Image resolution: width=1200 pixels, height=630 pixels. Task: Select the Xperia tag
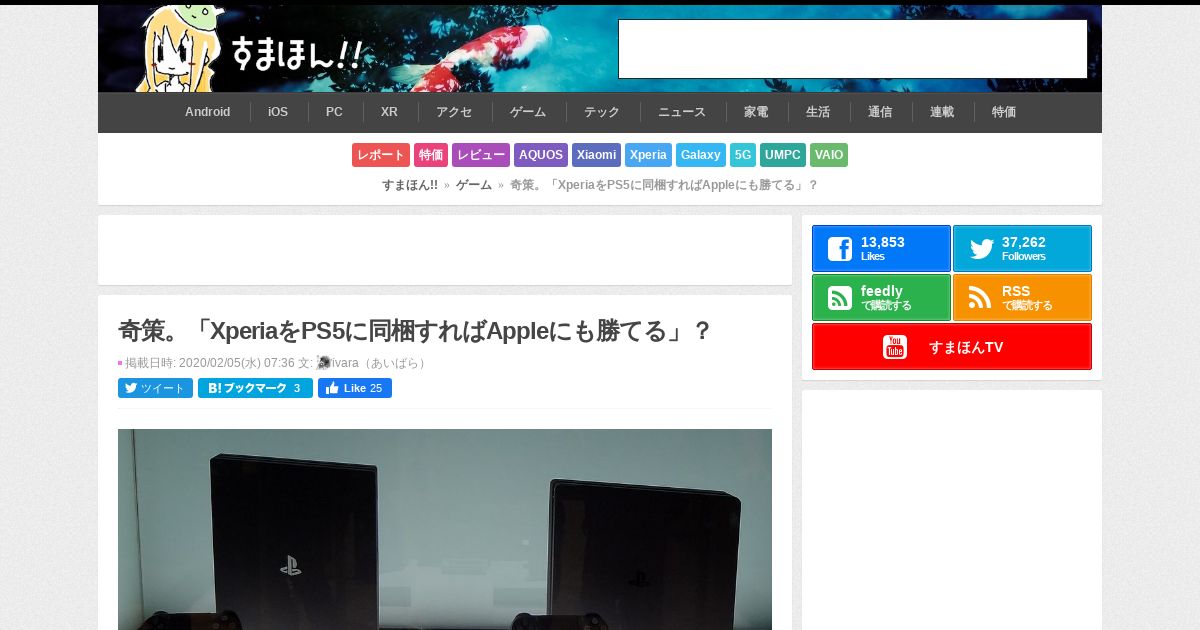pos(648,155)
